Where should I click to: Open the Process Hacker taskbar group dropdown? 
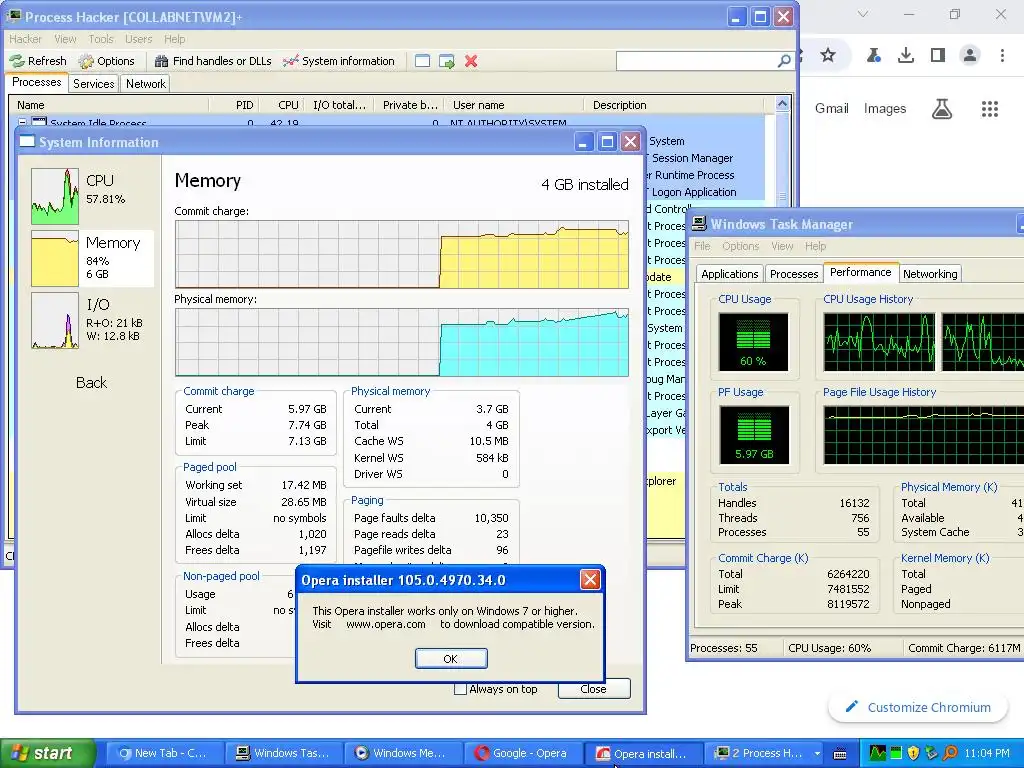(817, 753)
